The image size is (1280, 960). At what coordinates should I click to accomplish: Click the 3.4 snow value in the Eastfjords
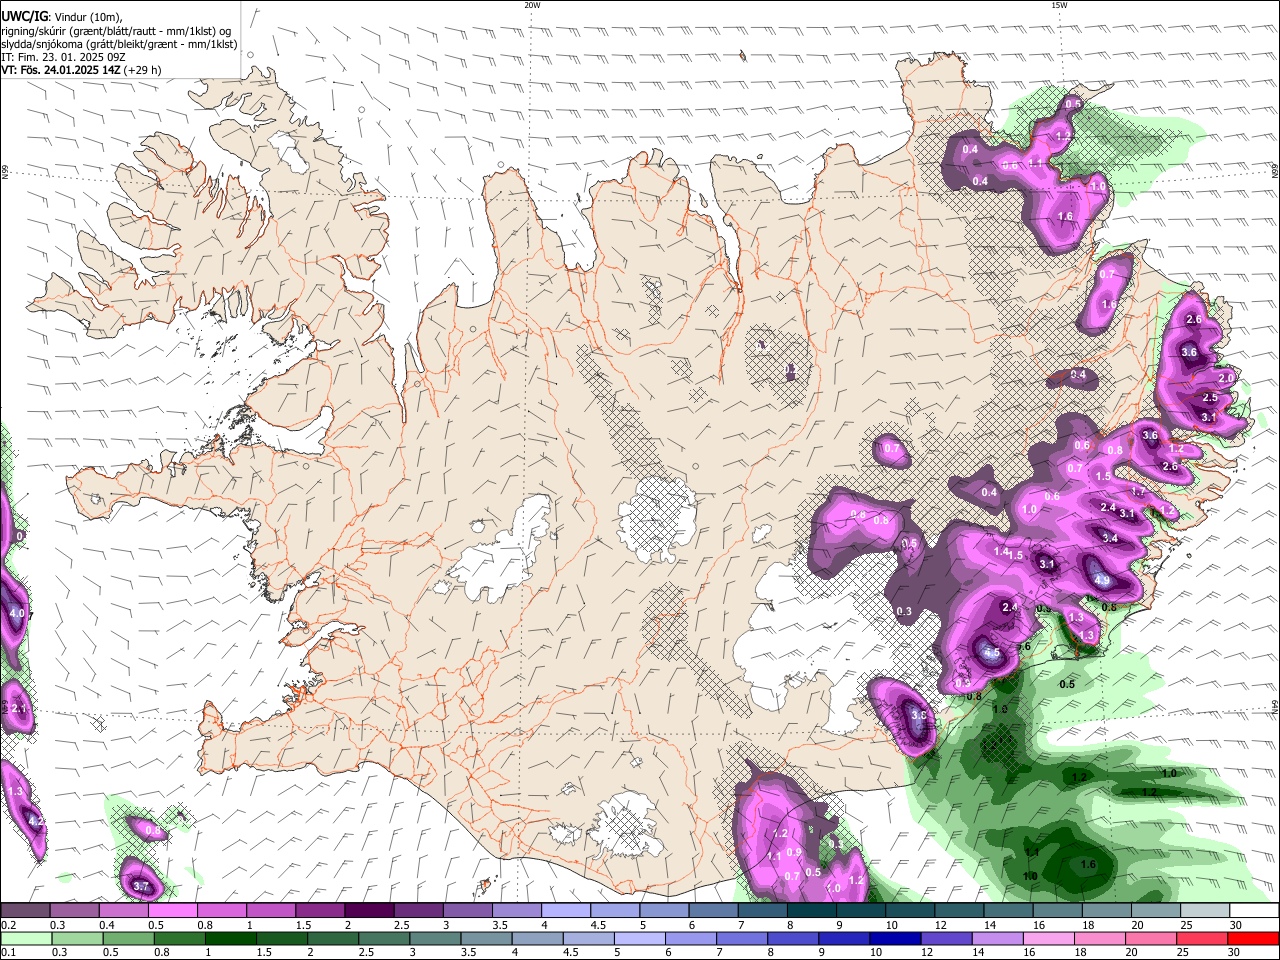point(1110,538)
